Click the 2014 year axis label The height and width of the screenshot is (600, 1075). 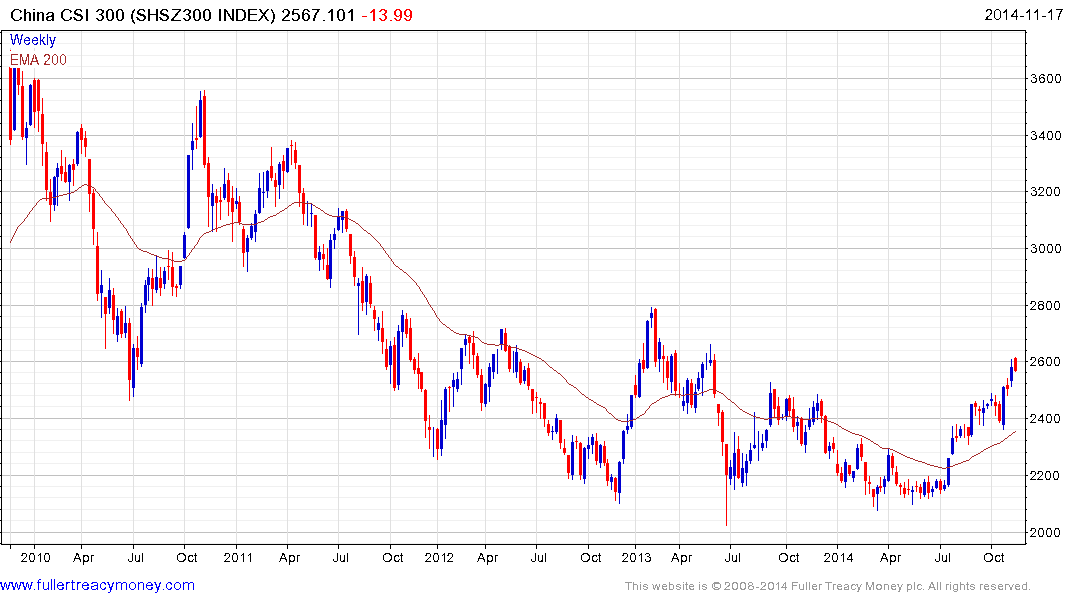(x=838, y=557)
